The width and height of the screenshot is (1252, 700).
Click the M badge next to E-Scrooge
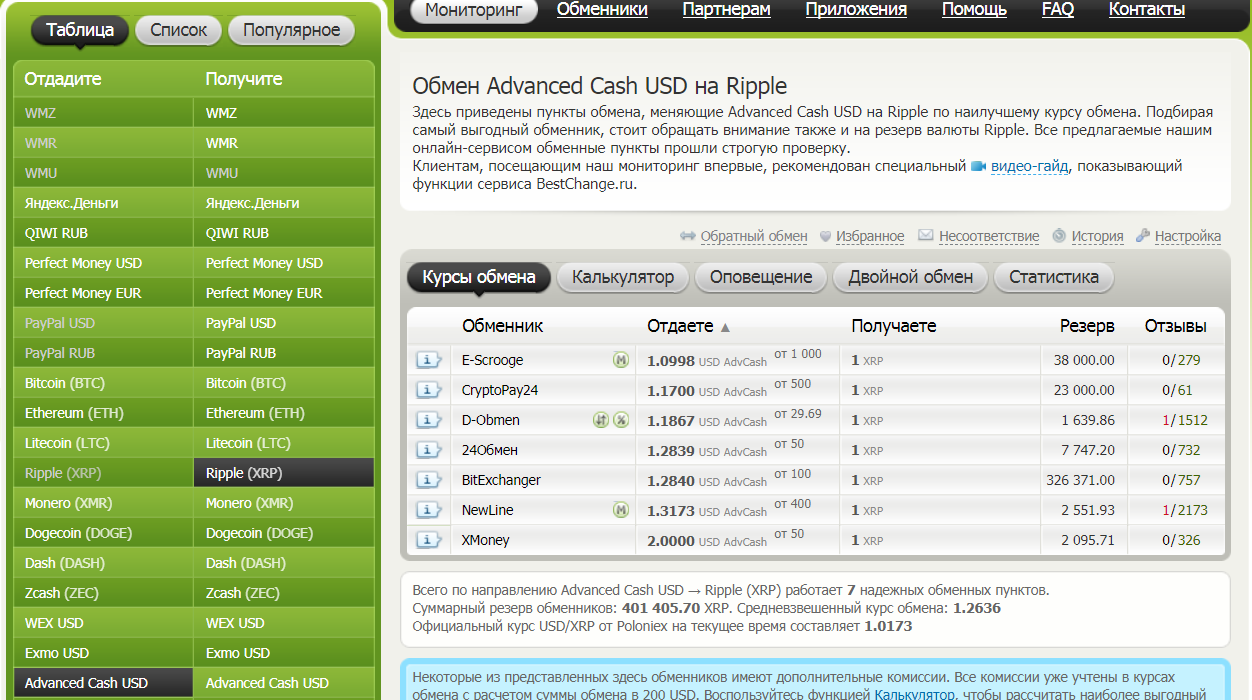(621, 360)
